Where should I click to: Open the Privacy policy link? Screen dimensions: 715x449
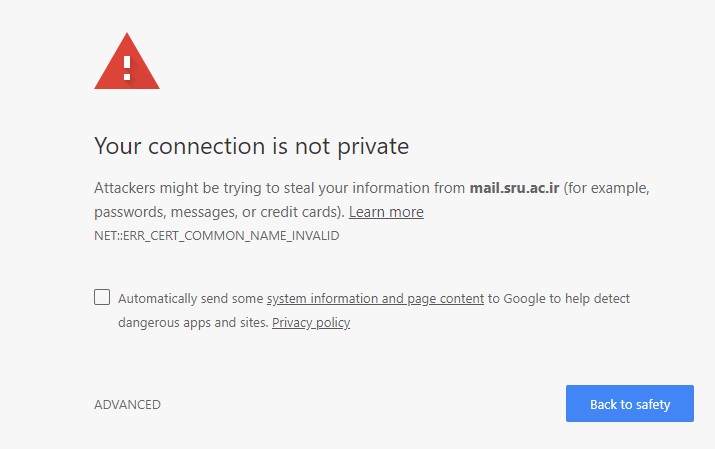coord(311,323)
